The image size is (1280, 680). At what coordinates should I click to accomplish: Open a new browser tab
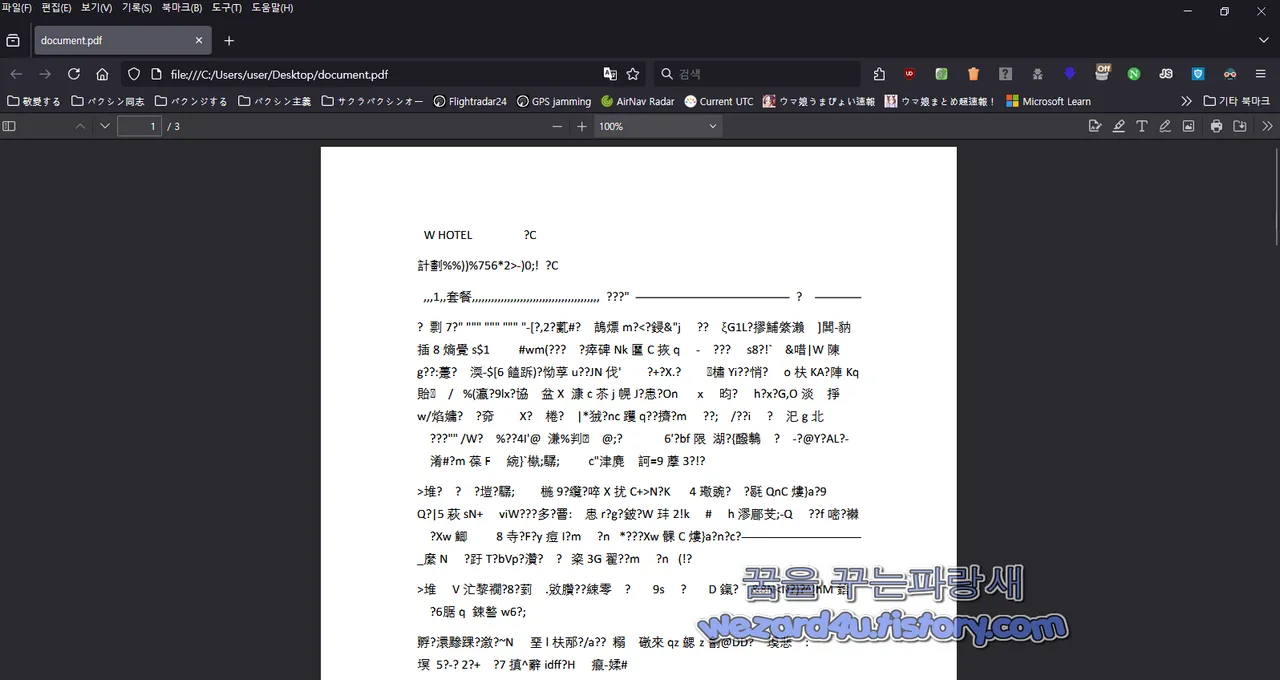pyautogui.click(x=229, y=40)
